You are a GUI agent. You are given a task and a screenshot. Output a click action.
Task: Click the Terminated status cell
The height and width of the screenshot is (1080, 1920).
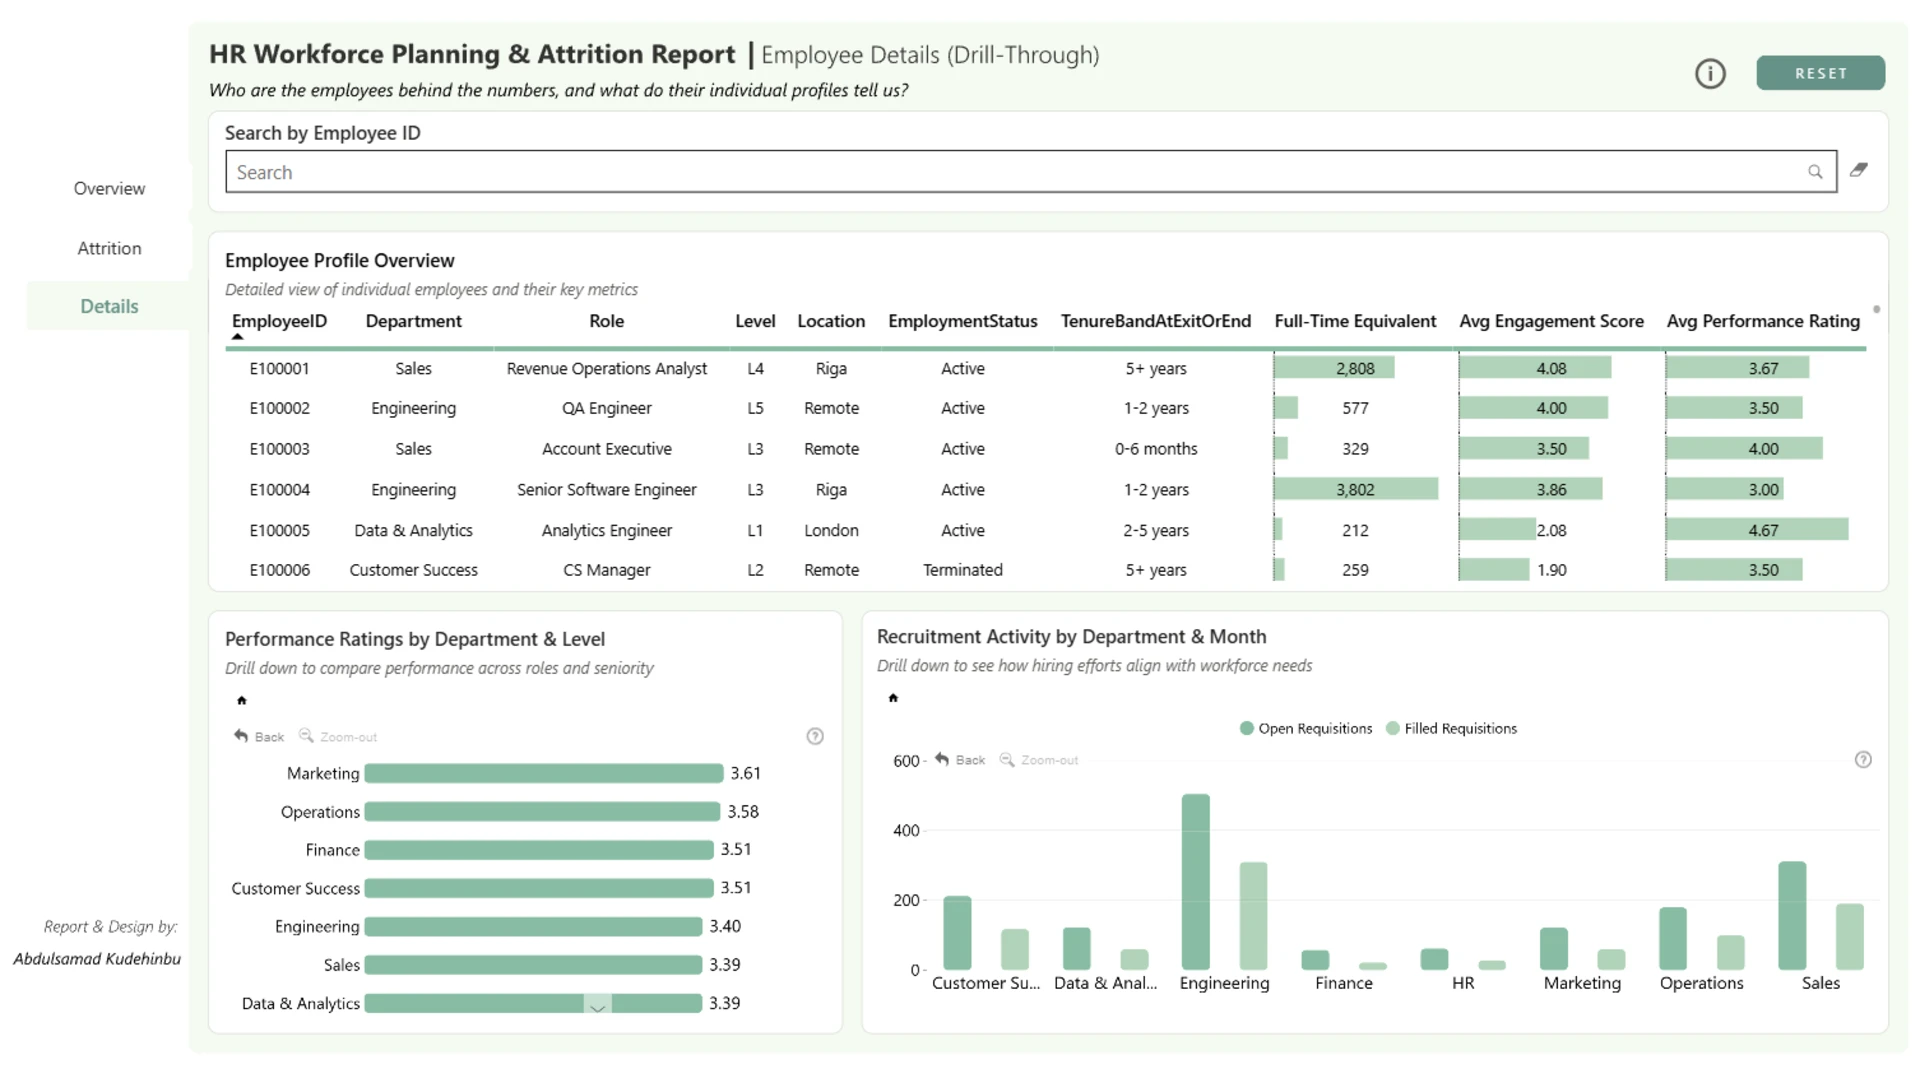[x=962, y=570]
